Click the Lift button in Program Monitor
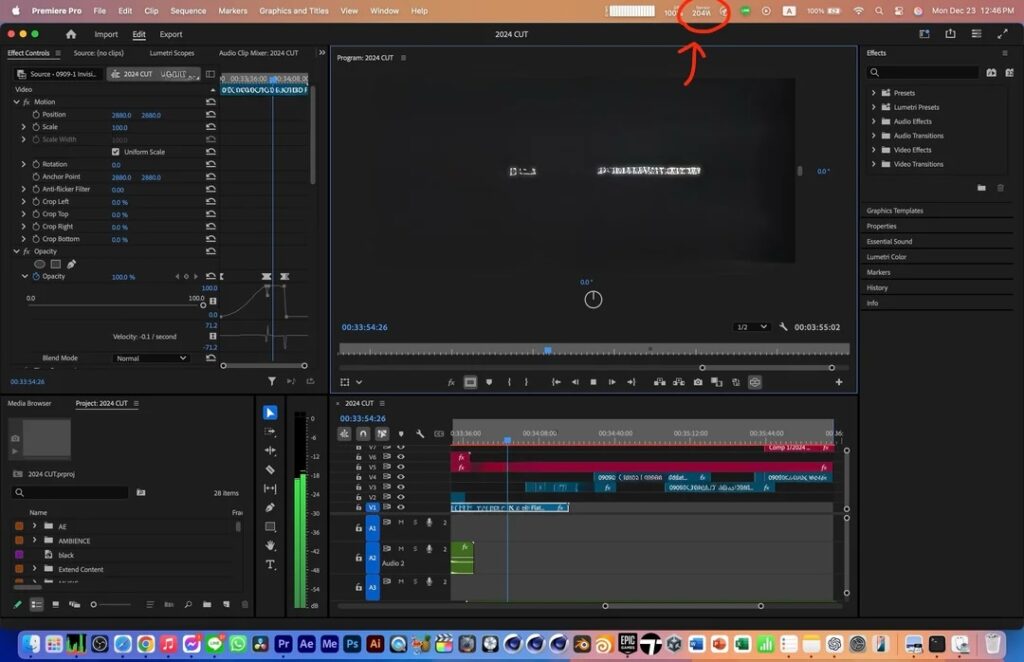Viewport: 1024px width, 662px height. pos(660,382)
